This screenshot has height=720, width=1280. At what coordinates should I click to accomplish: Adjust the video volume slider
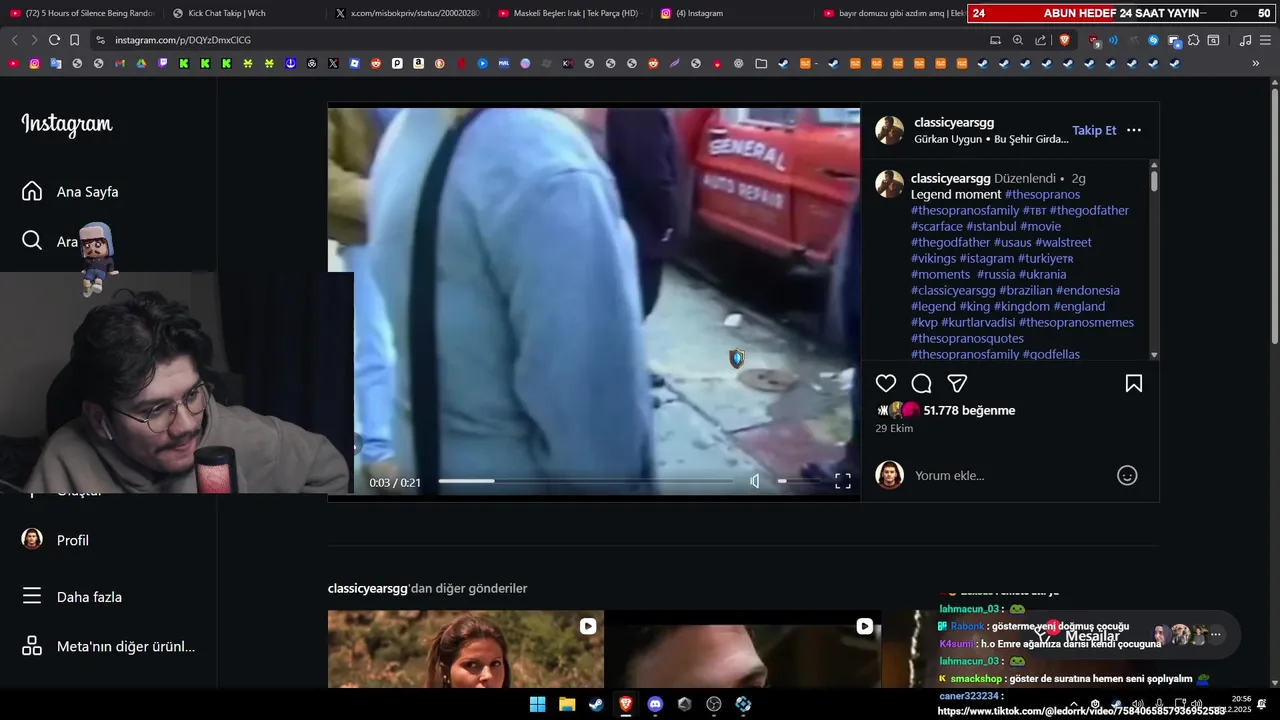point(797,481)
